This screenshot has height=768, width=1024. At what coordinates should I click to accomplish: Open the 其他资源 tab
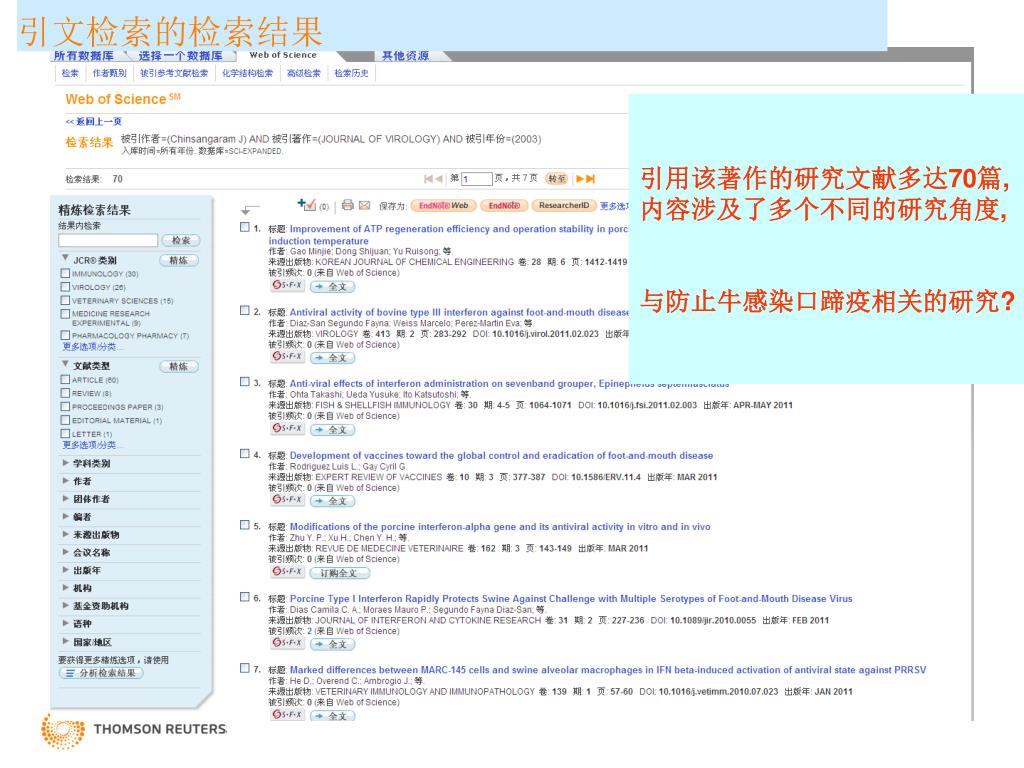tap(406, 56)
